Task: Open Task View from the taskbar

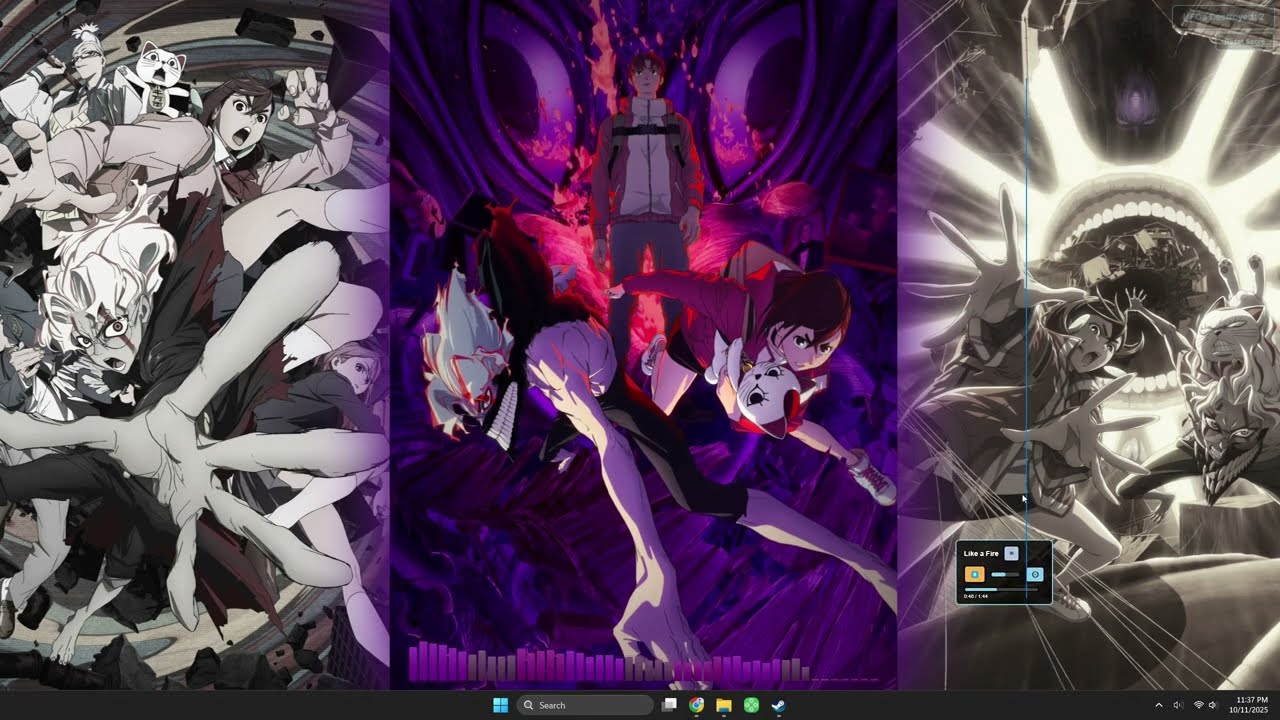Action: click(x=670, y=705)
